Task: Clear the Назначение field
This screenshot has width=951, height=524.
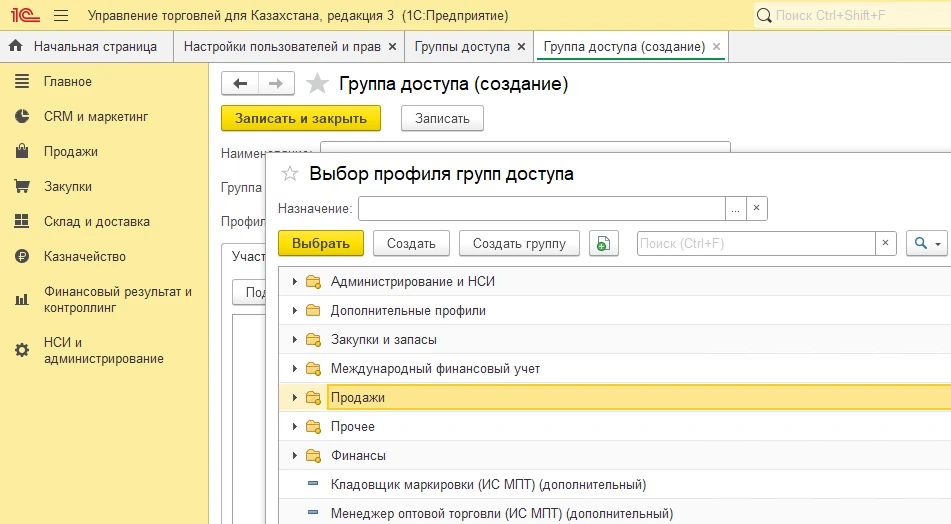Action: point(756,208)
